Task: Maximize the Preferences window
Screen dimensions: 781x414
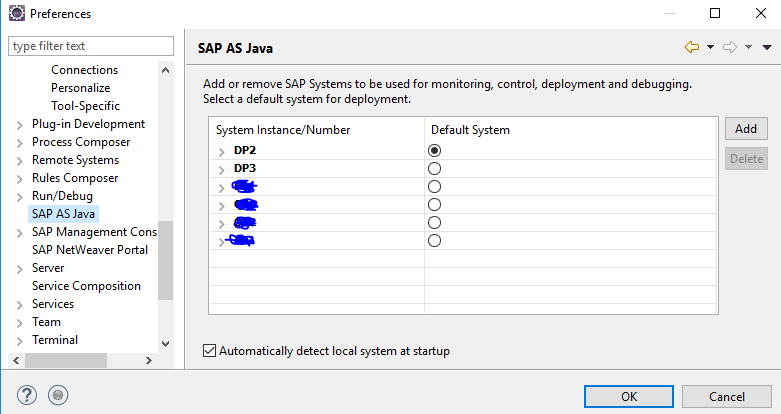Action: click(715, 13)
